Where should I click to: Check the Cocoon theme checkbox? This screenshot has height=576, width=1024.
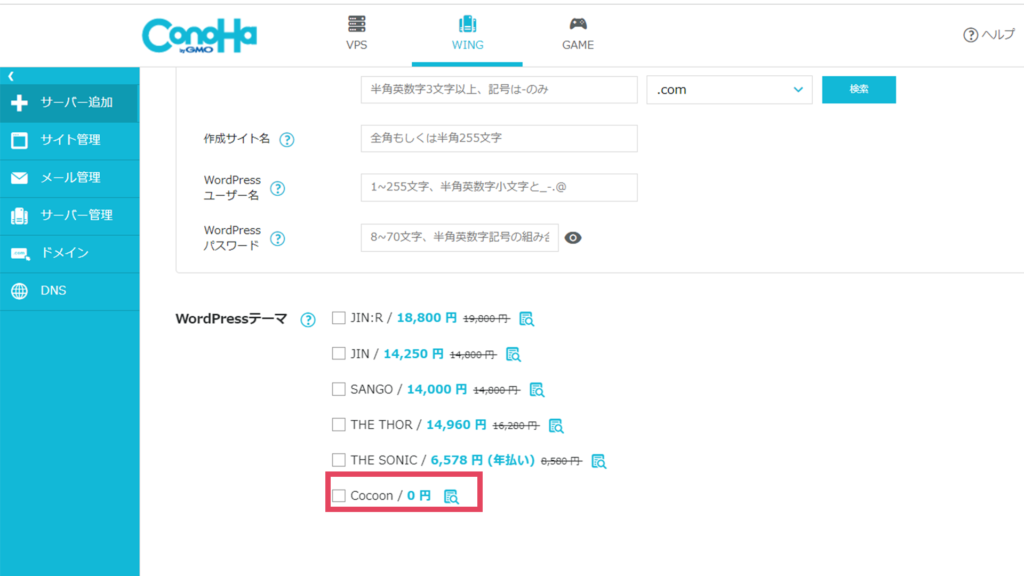[338, 496]
